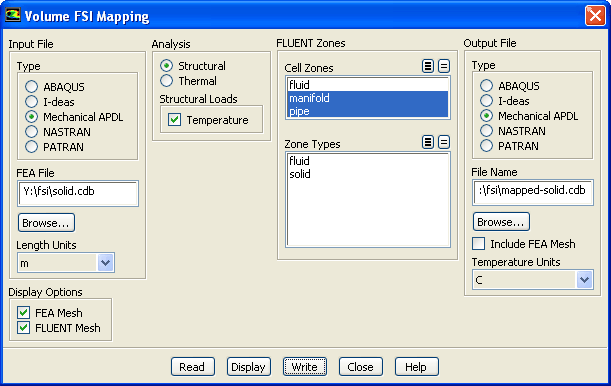The image size is (611, 386).
Task: Click output File Name input field
Action: point(533,192)
